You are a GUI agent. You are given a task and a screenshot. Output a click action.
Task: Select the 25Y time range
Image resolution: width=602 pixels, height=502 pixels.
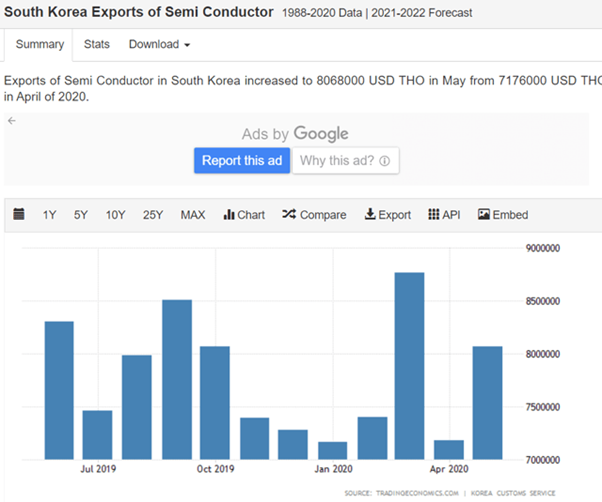[x=153, y=215]
